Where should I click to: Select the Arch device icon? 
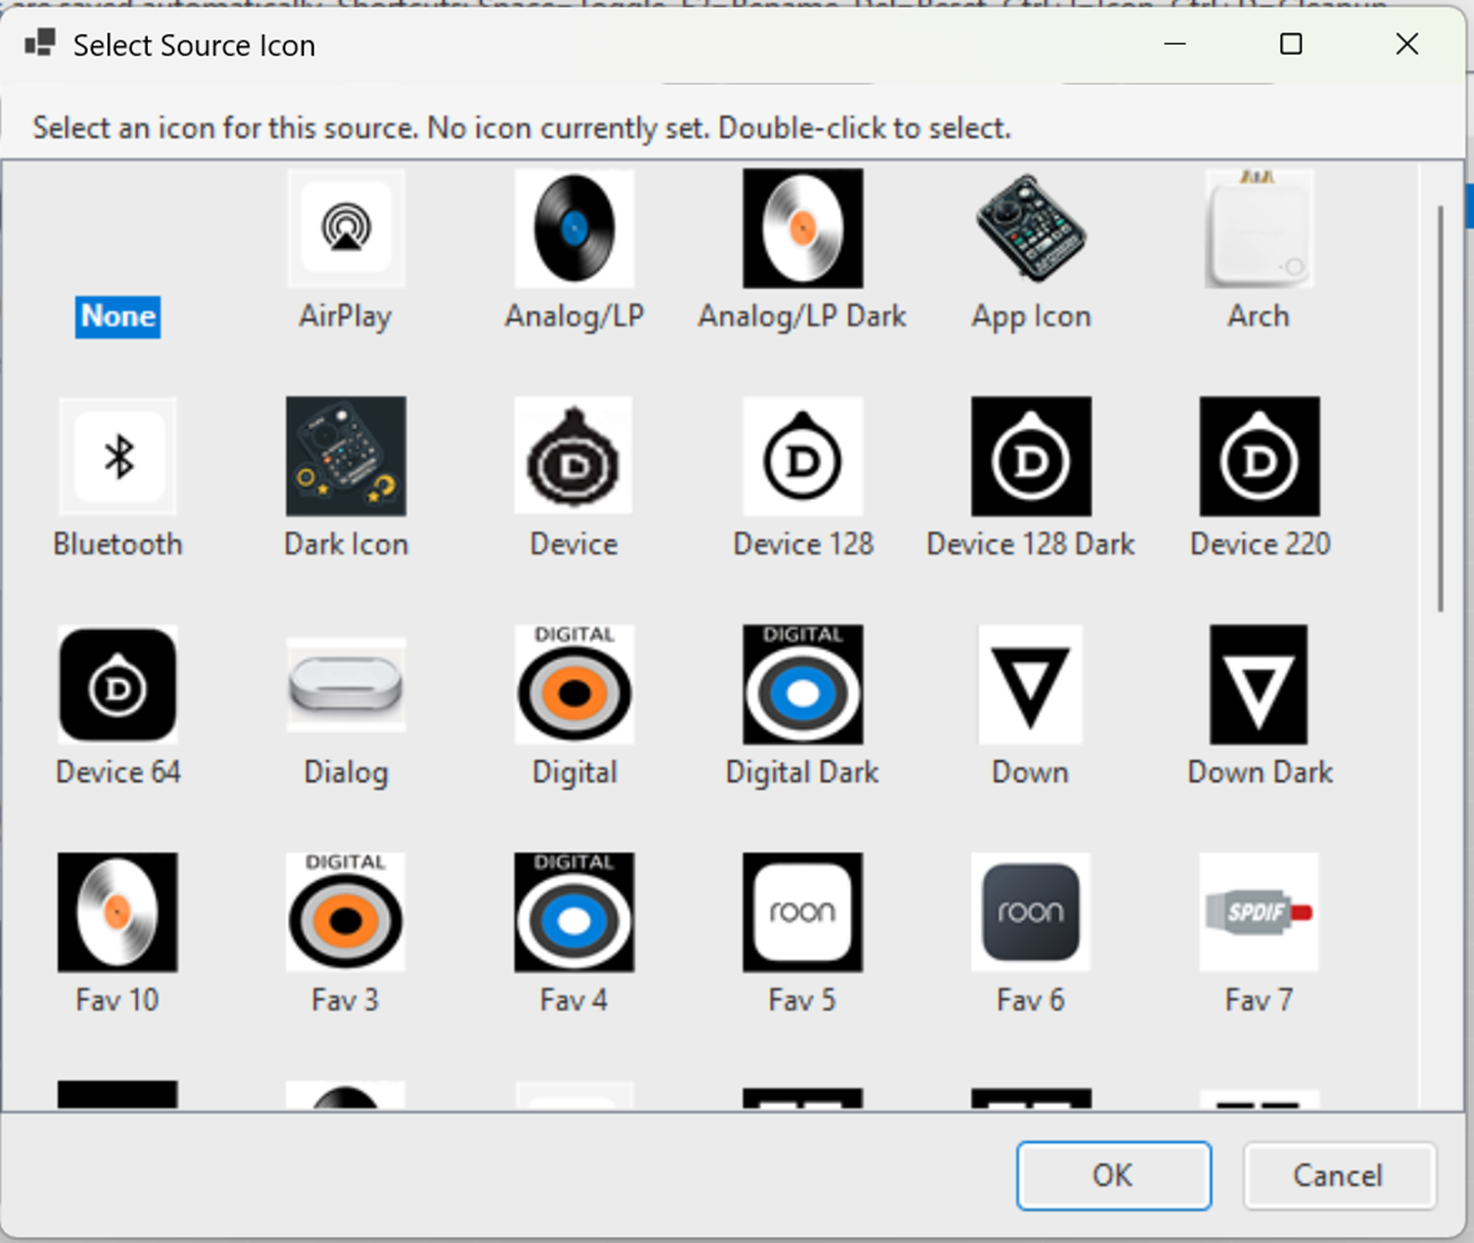point(1259,228)
